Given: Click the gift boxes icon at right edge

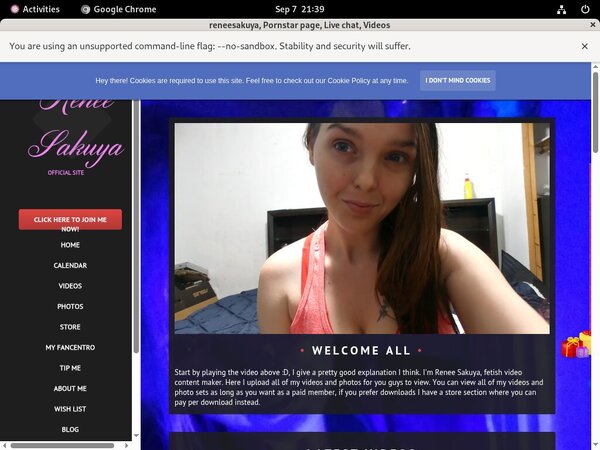Looking at the screenshot, I should tap(577, 345).
